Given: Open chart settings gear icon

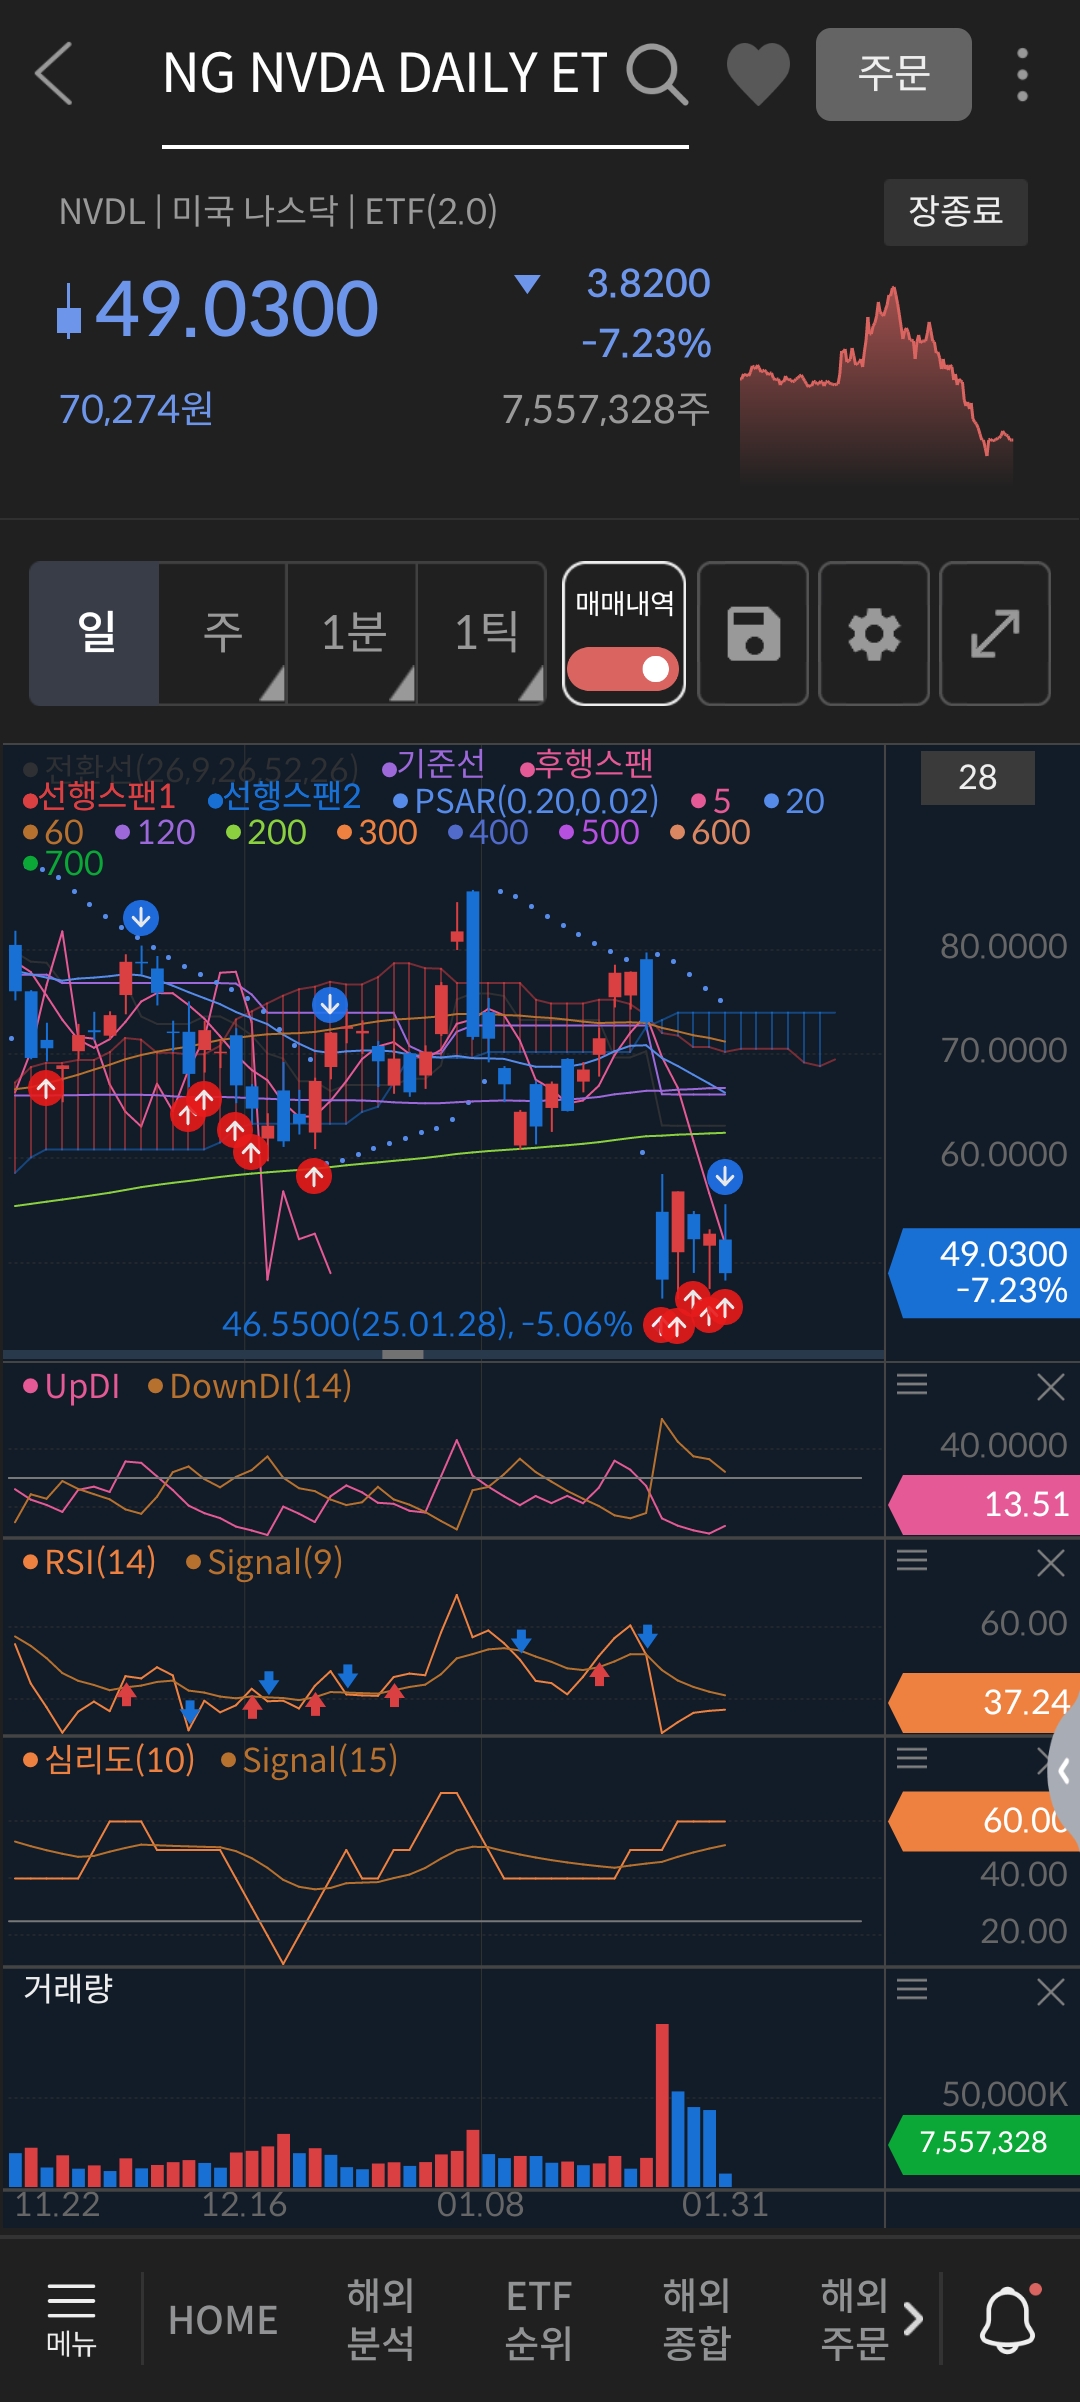Looking at the screenshot, I should click(x=874, y=634).
